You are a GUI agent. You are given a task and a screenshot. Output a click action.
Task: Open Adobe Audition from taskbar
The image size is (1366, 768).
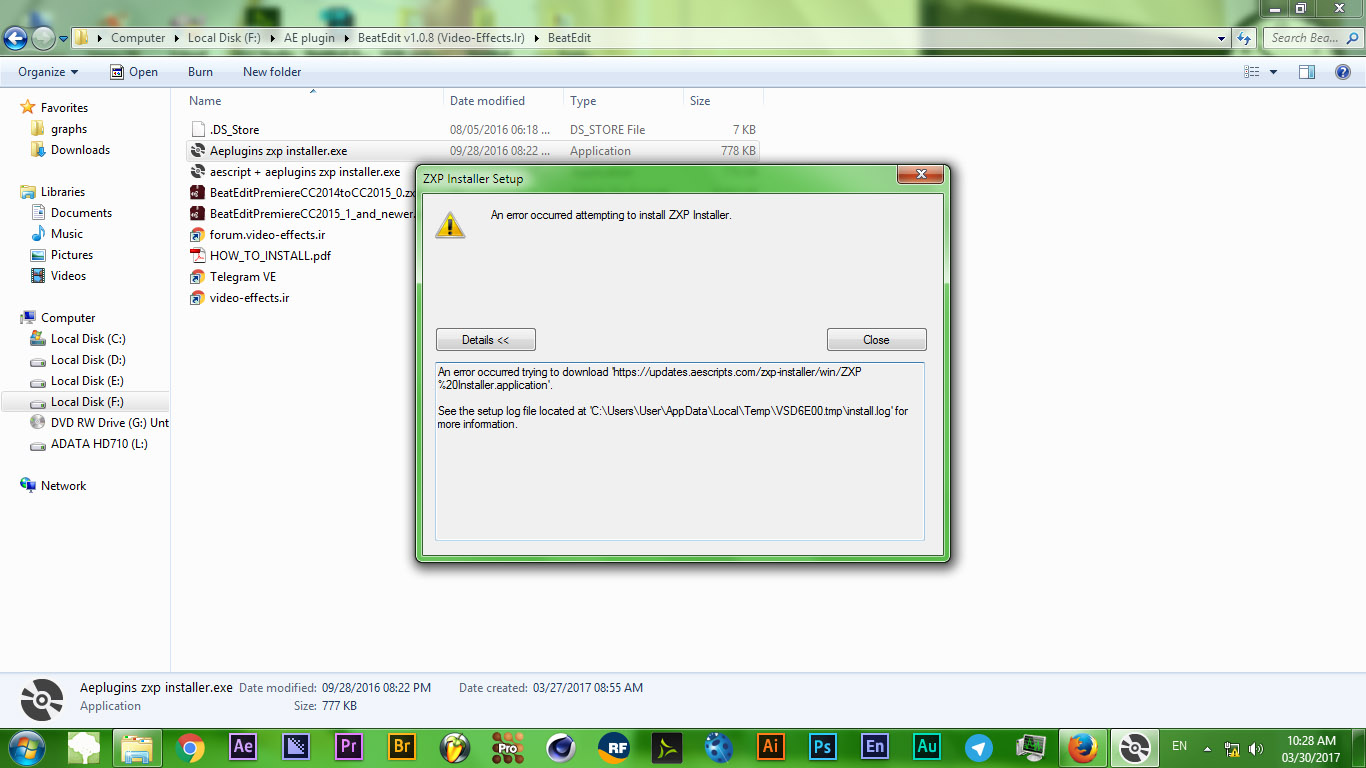click(x=927, y=746)
